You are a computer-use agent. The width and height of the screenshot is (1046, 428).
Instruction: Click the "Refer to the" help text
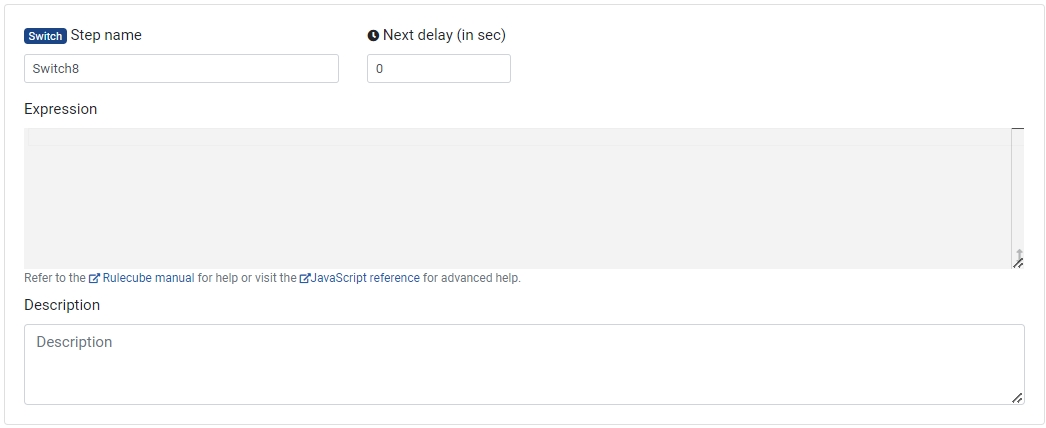pyautogui.click(x=54, y=278)
